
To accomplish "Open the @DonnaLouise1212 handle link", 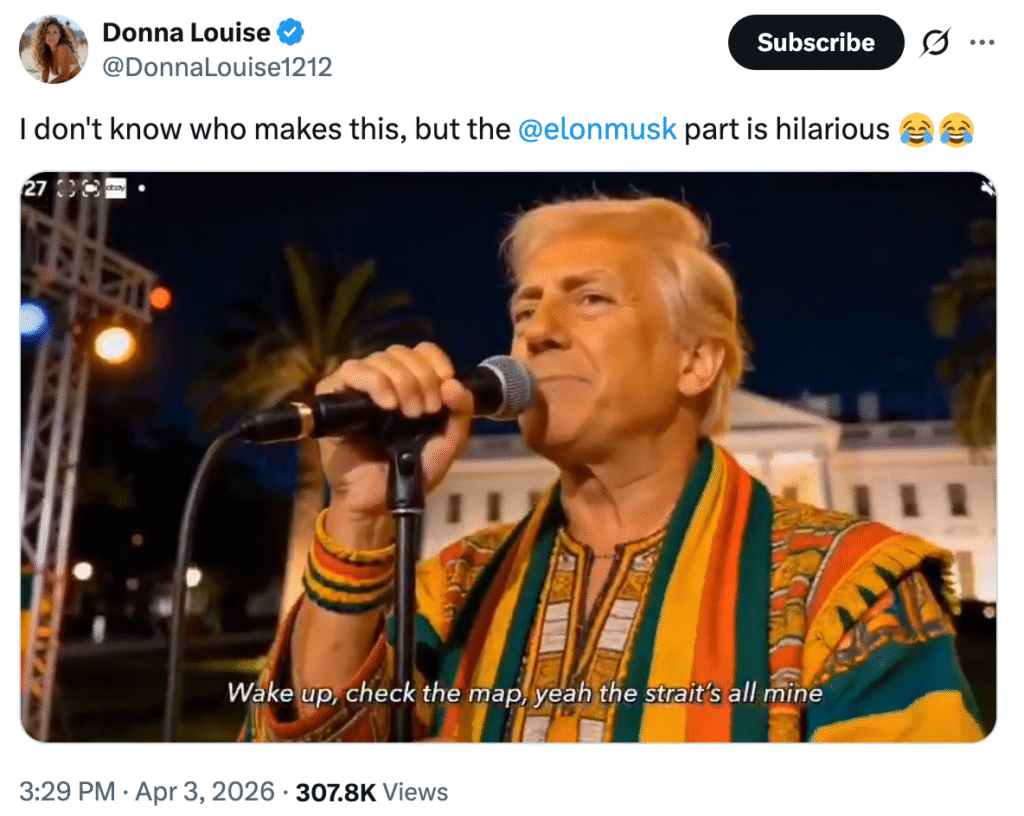I will tap(217, 67).
